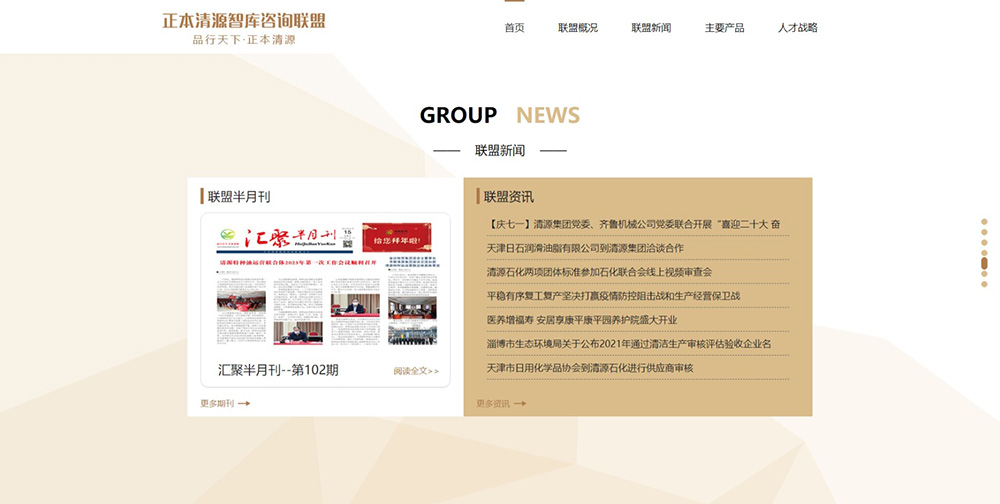Click the 正本清源智库咨询联盟 site logo
1000x504 pixels.
point(244,27)
